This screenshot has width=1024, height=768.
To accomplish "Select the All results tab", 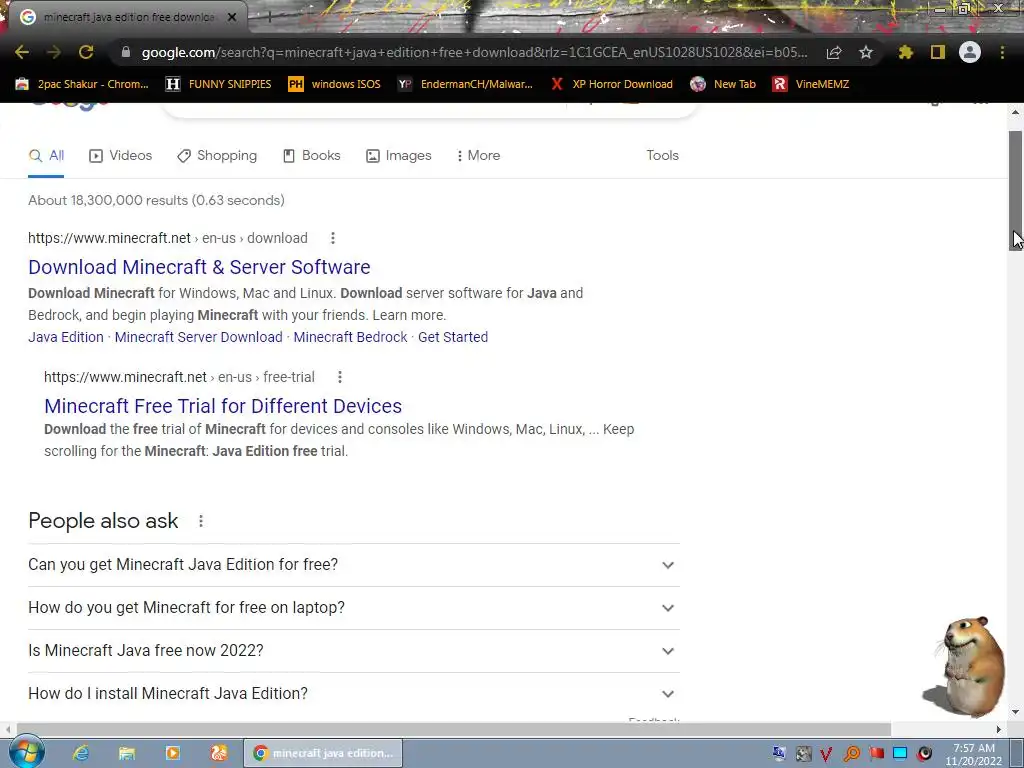I will pos(46,155).
